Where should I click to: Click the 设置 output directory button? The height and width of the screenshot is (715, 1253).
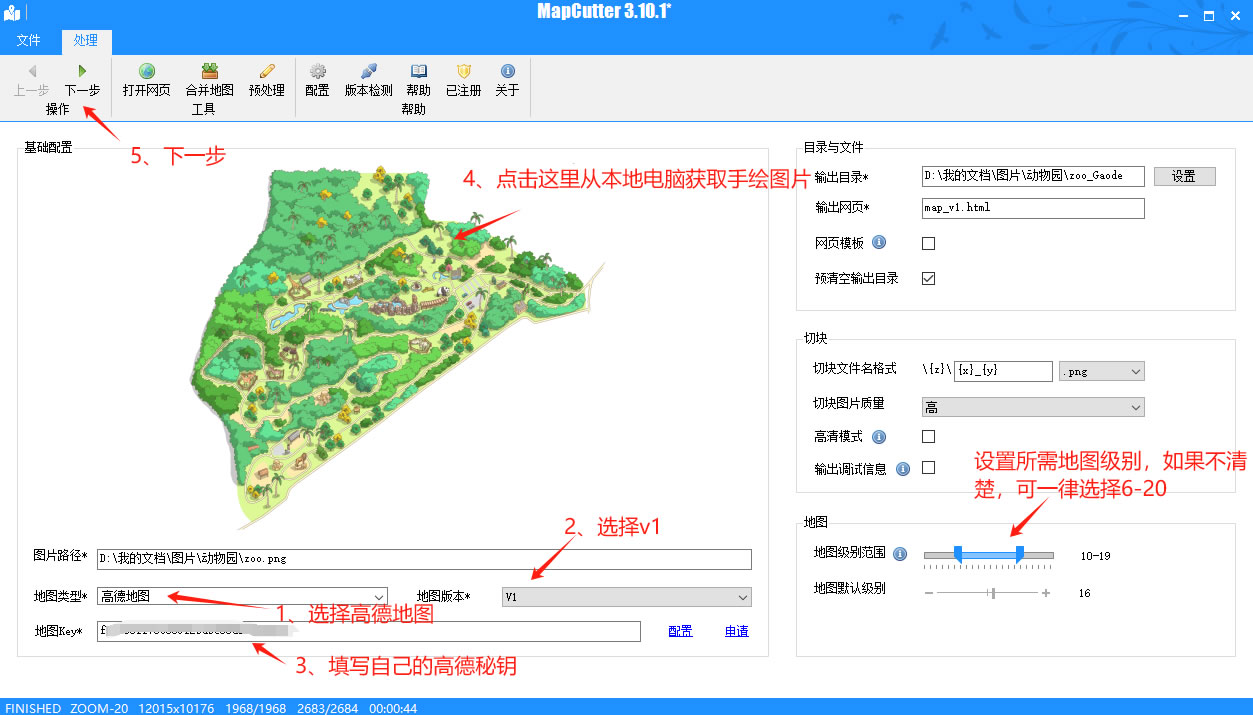pos(1184,176)
